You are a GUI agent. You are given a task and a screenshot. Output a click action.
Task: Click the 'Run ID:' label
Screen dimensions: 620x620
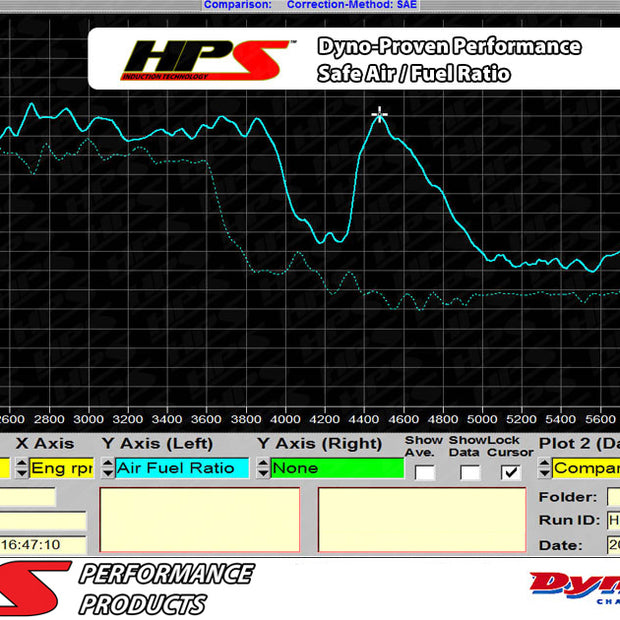[x=570, y=520]
